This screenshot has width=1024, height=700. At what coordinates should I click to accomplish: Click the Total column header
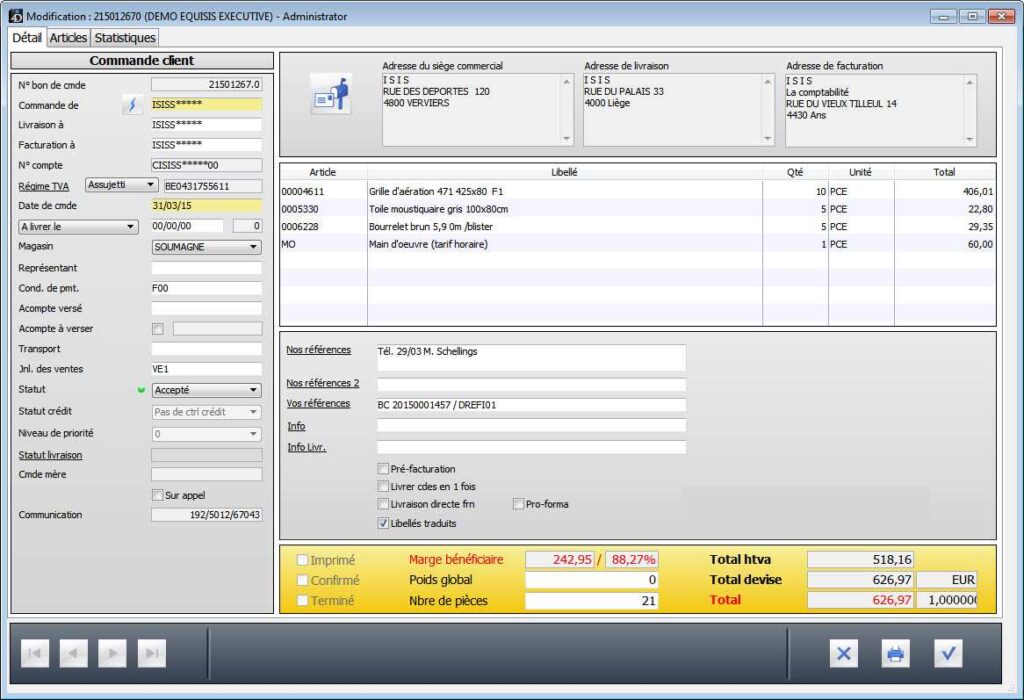coord(944,172)
